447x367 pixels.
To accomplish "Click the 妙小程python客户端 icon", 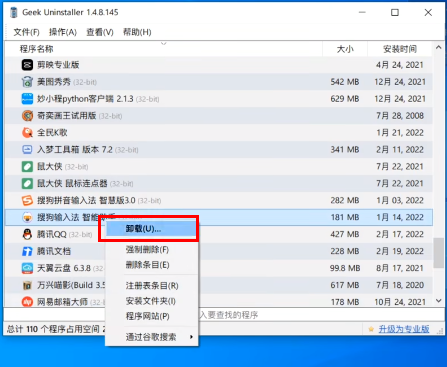I will point(27,99).
